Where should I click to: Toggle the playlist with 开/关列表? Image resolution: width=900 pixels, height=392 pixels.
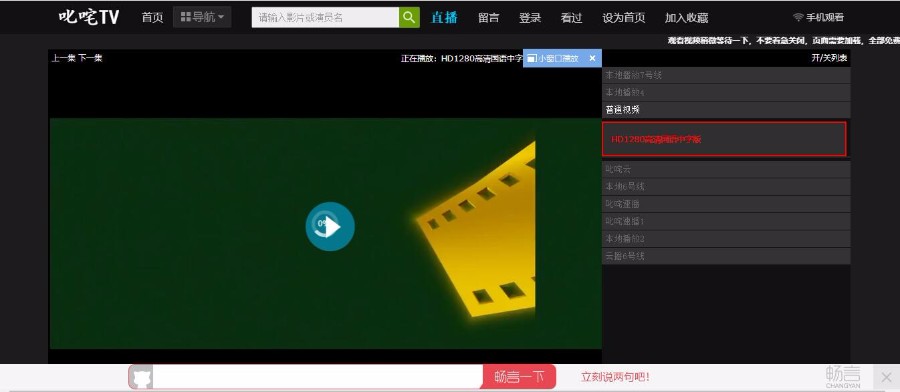[x=829, y=58]
